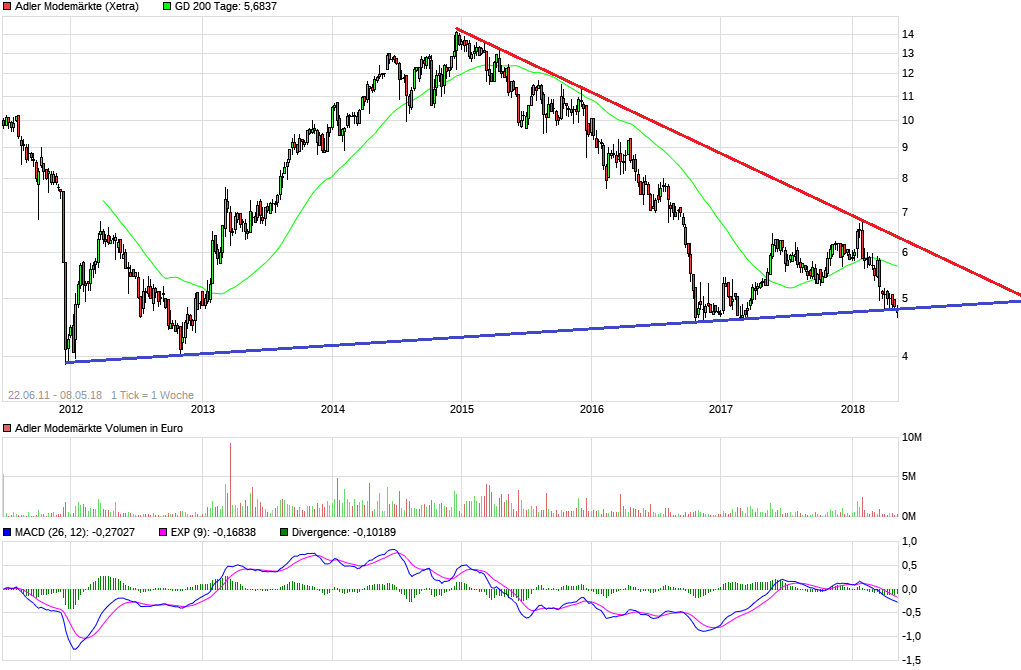The height and width of the screenshot is (670, 1021).
Task: Click the blue MACD legend swatch
Action: tap(8, 532)
